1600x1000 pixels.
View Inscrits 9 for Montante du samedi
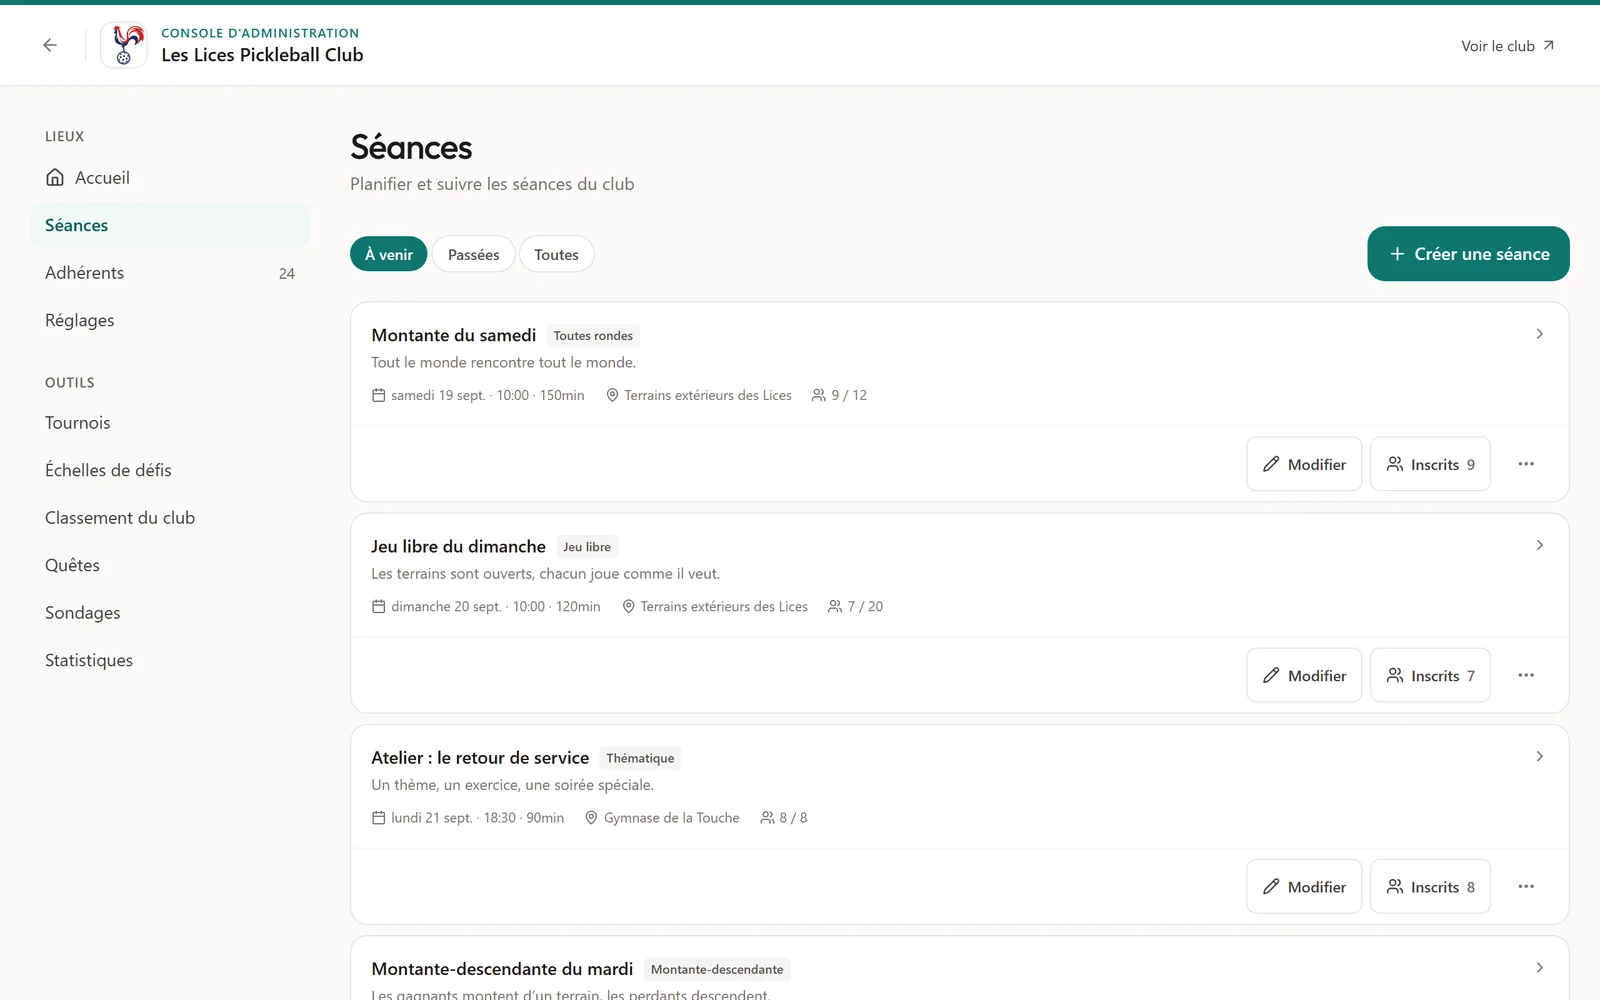point(1430,464)
